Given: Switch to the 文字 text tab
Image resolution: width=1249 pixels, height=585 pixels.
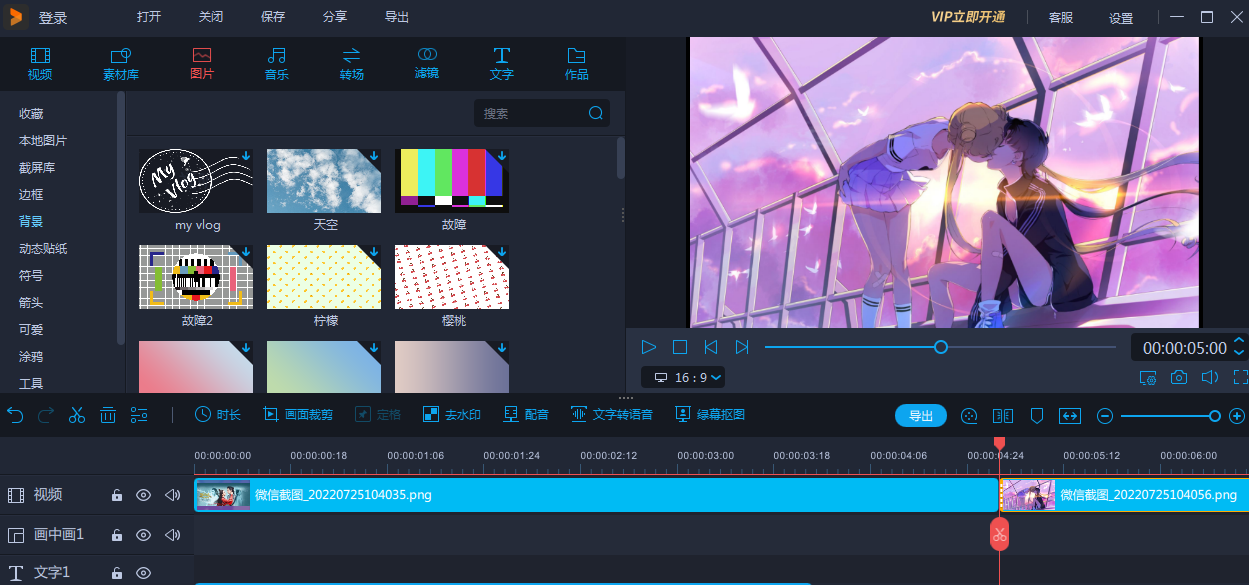Looking at the screenshot, I should [502, 64].
